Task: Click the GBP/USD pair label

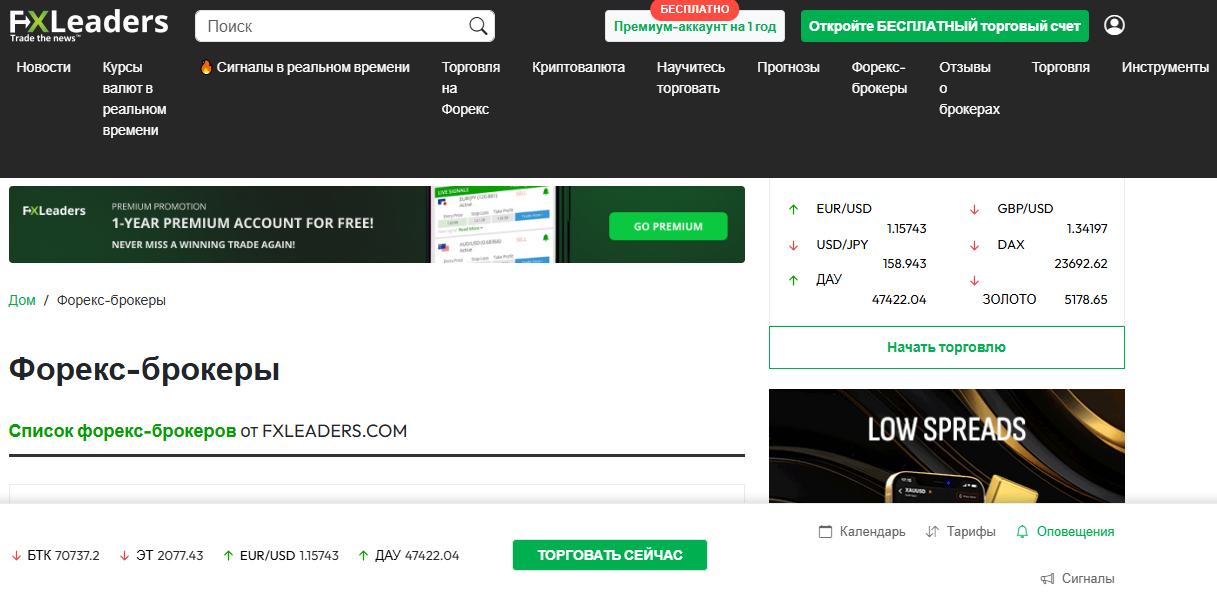Action: [1025, 209]
